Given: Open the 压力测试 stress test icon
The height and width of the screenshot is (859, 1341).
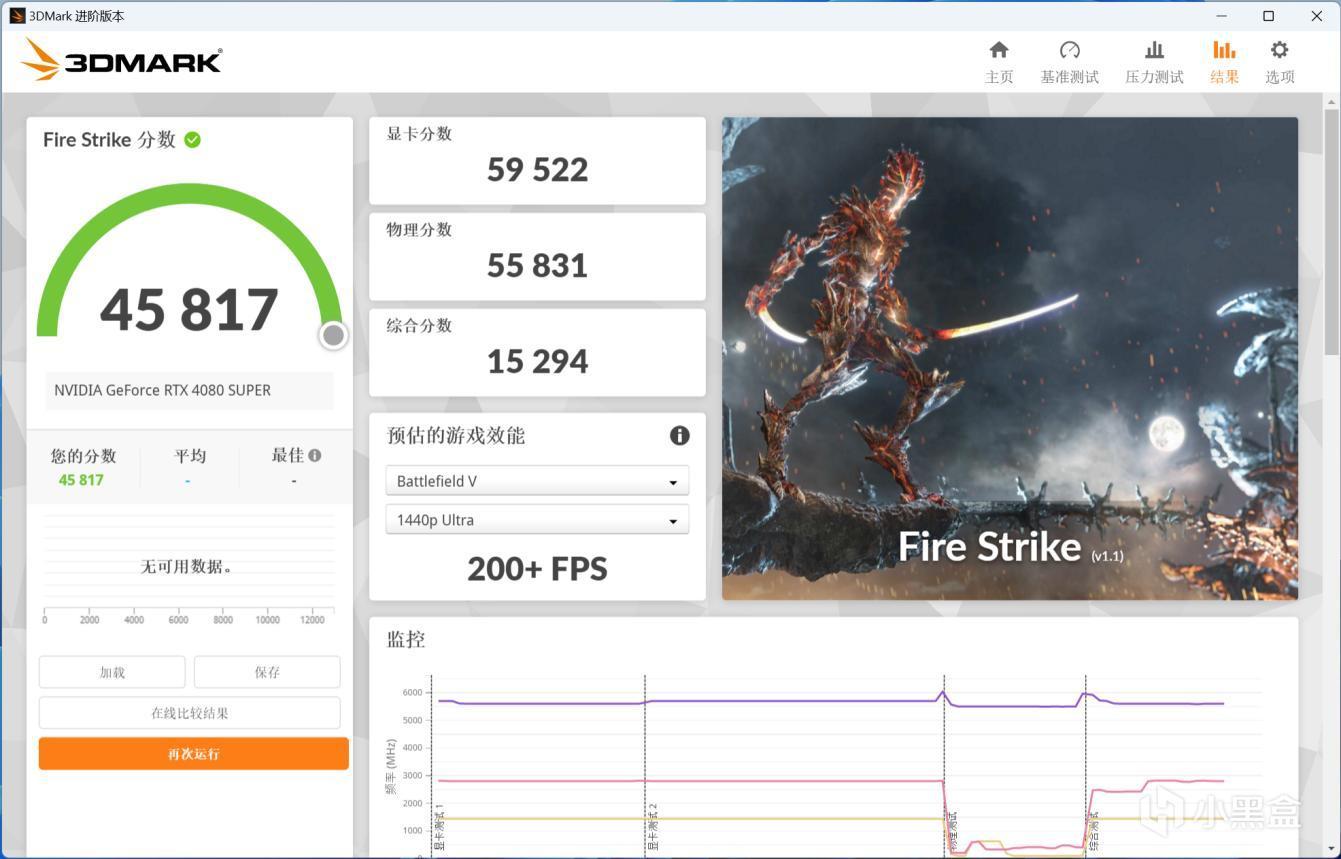Looking at the screenshot, I should pyautogui.click(x=1154, y=50).
